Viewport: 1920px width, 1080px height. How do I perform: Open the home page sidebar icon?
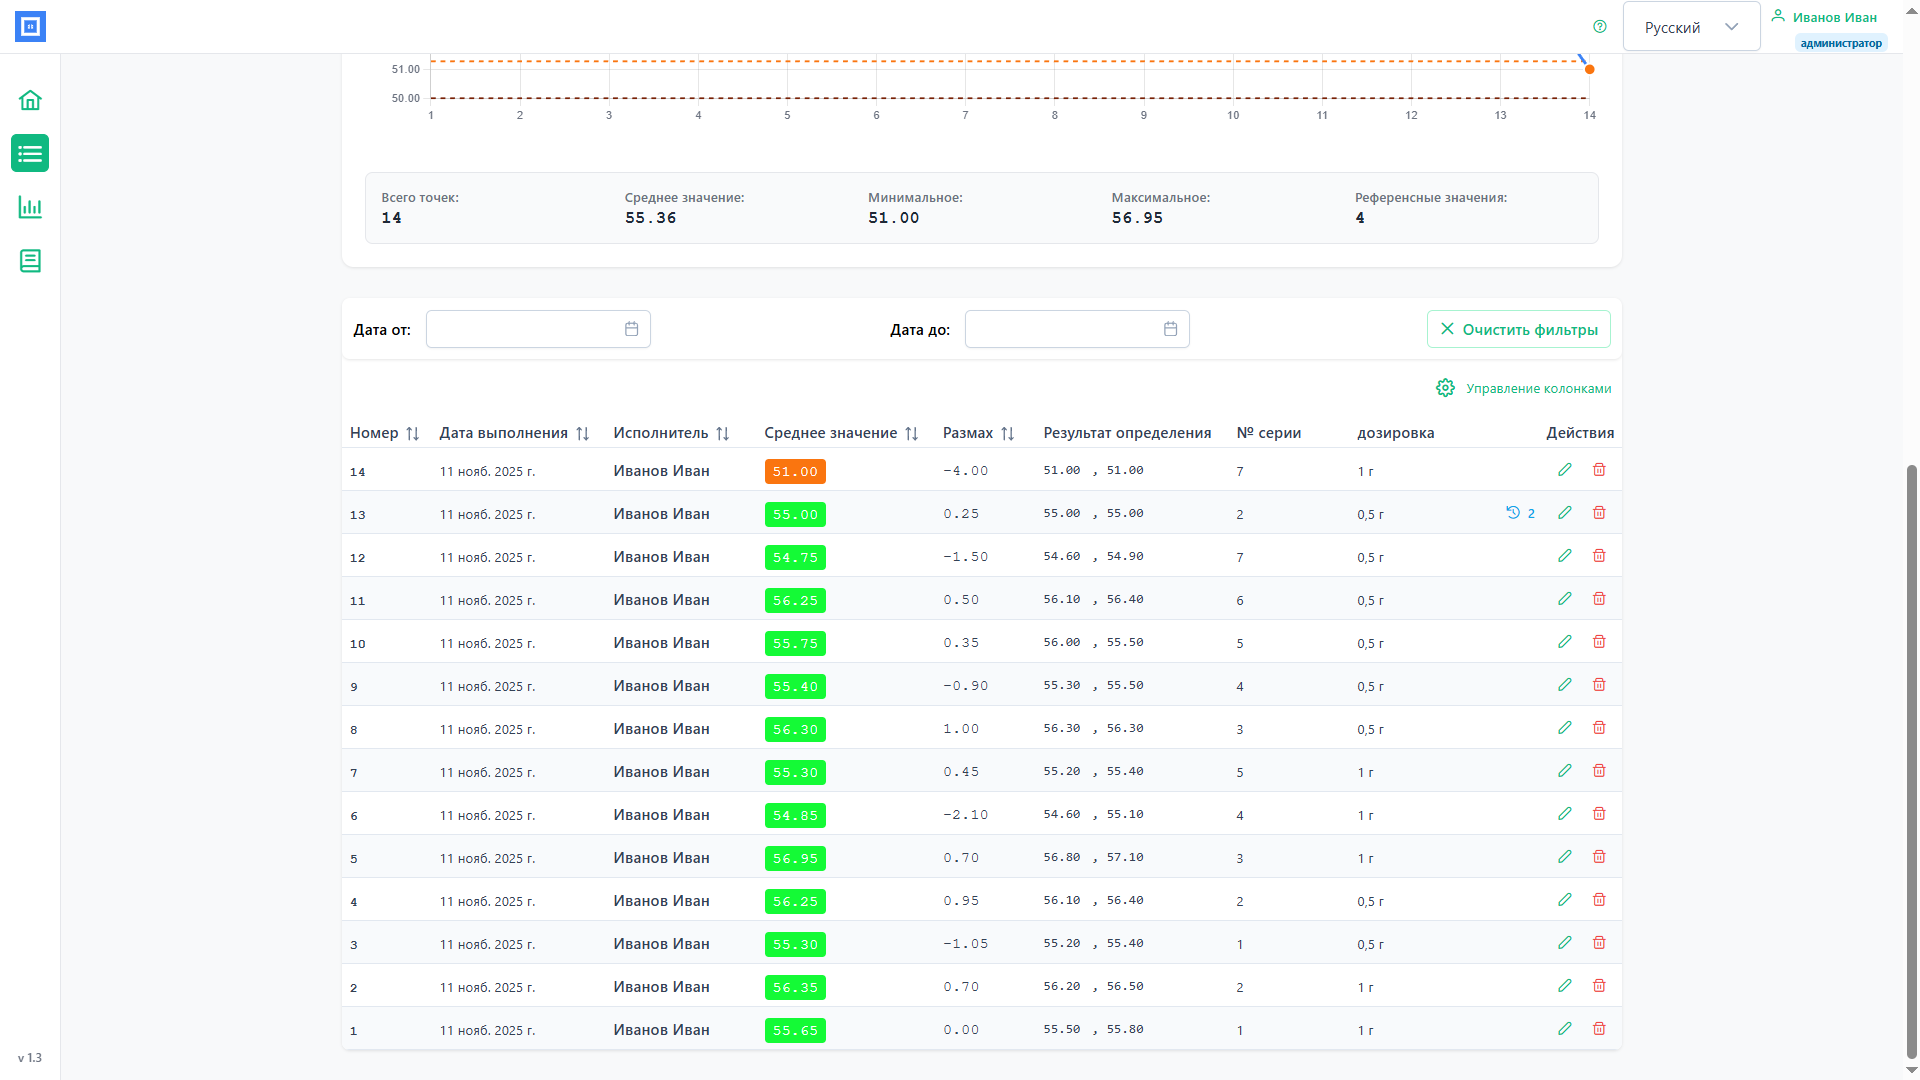click(30, 100)
